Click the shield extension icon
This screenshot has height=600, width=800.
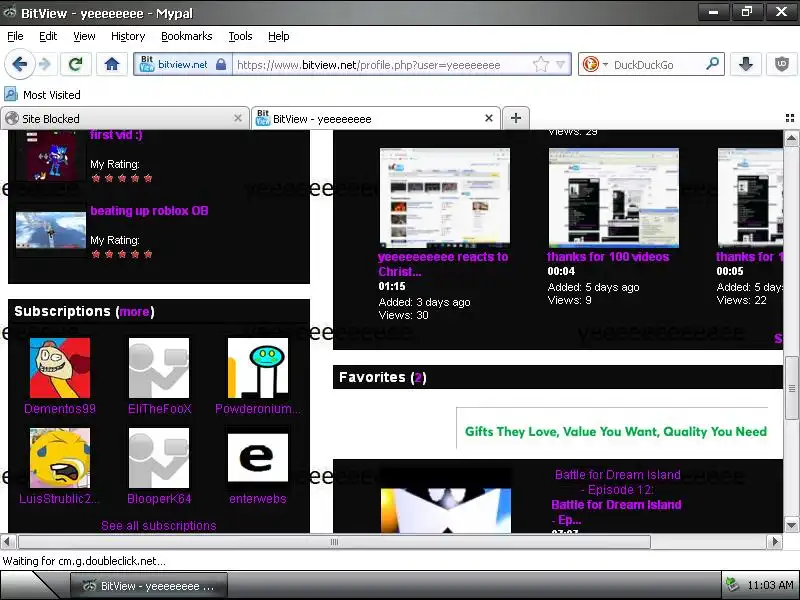coord(782,64)
